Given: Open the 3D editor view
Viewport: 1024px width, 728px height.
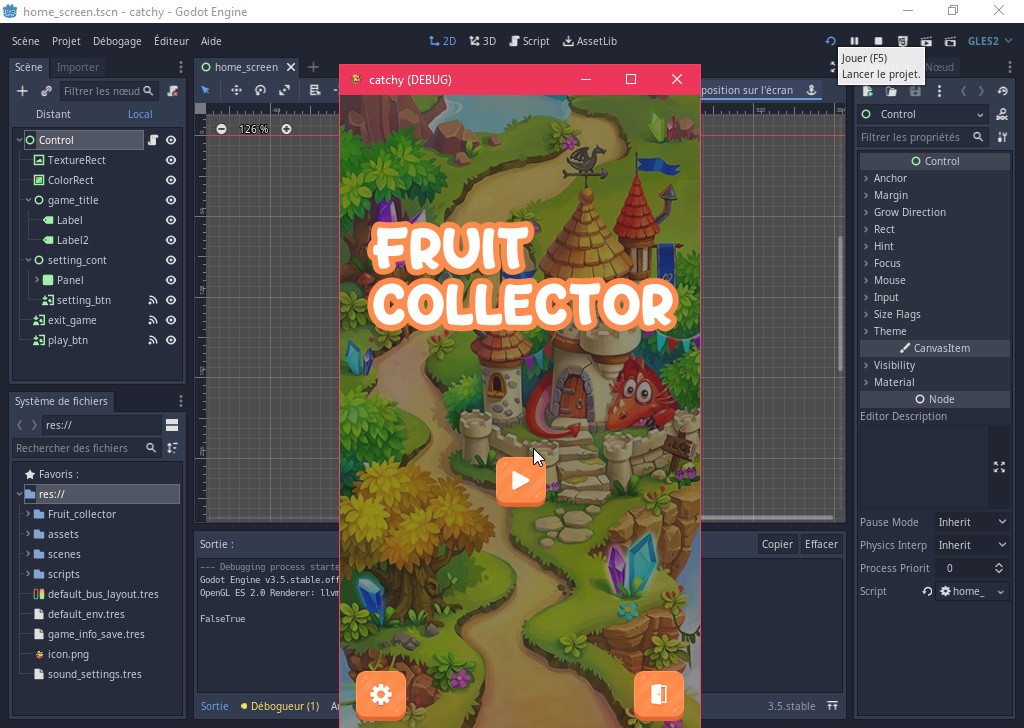Looking at the screenshot, I should point(480,41).
